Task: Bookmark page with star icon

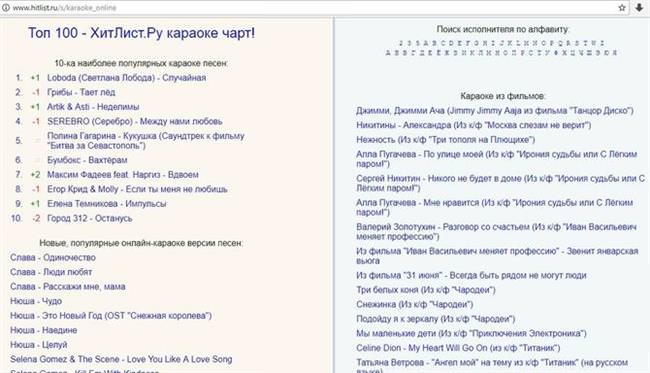Action: (x=622, y=8)
